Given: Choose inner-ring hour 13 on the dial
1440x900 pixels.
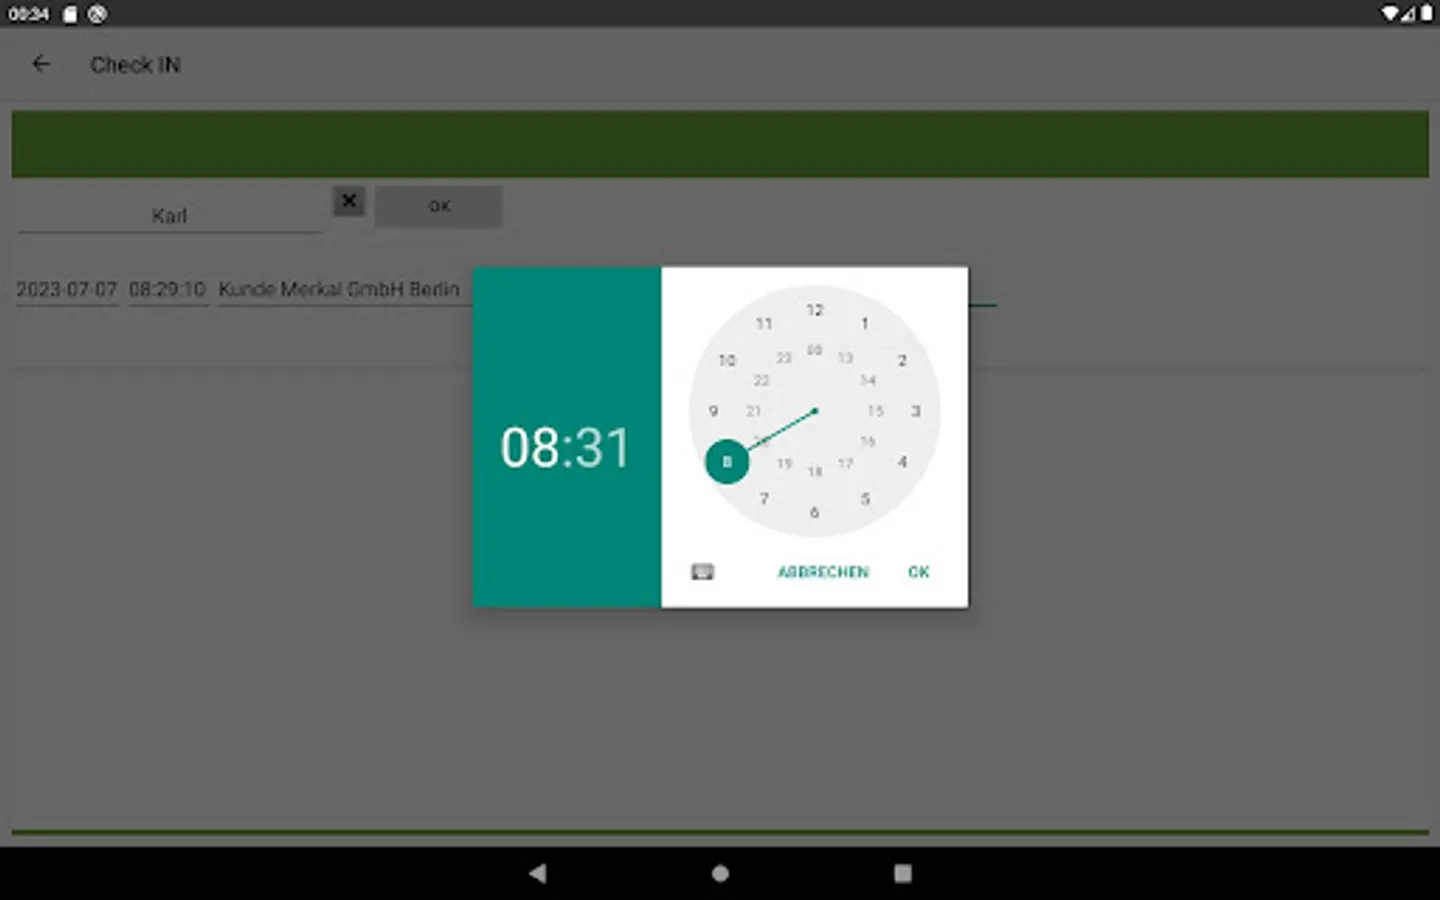Looking at the screenshot, I should [x=845, y=358].
